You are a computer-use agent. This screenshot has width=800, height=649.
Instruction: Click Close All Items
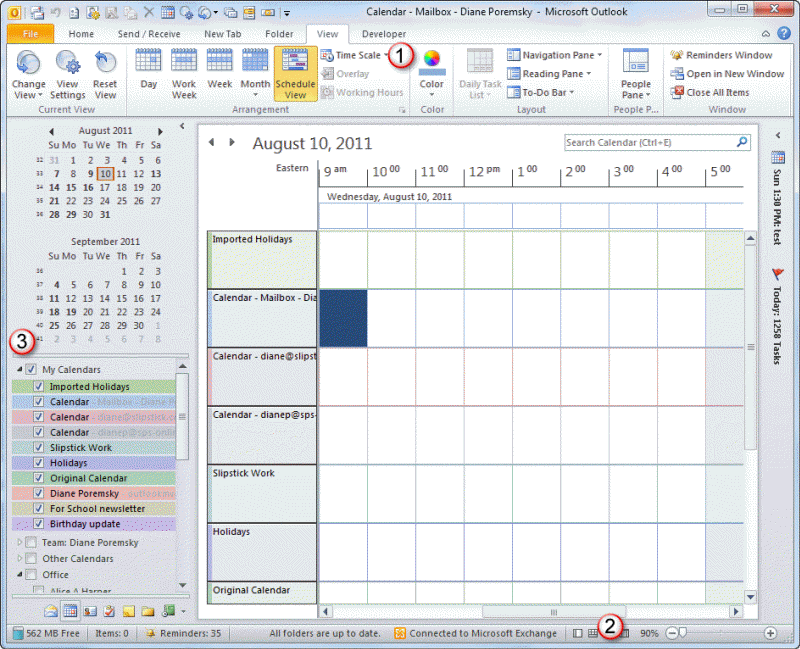click(710, 92)
